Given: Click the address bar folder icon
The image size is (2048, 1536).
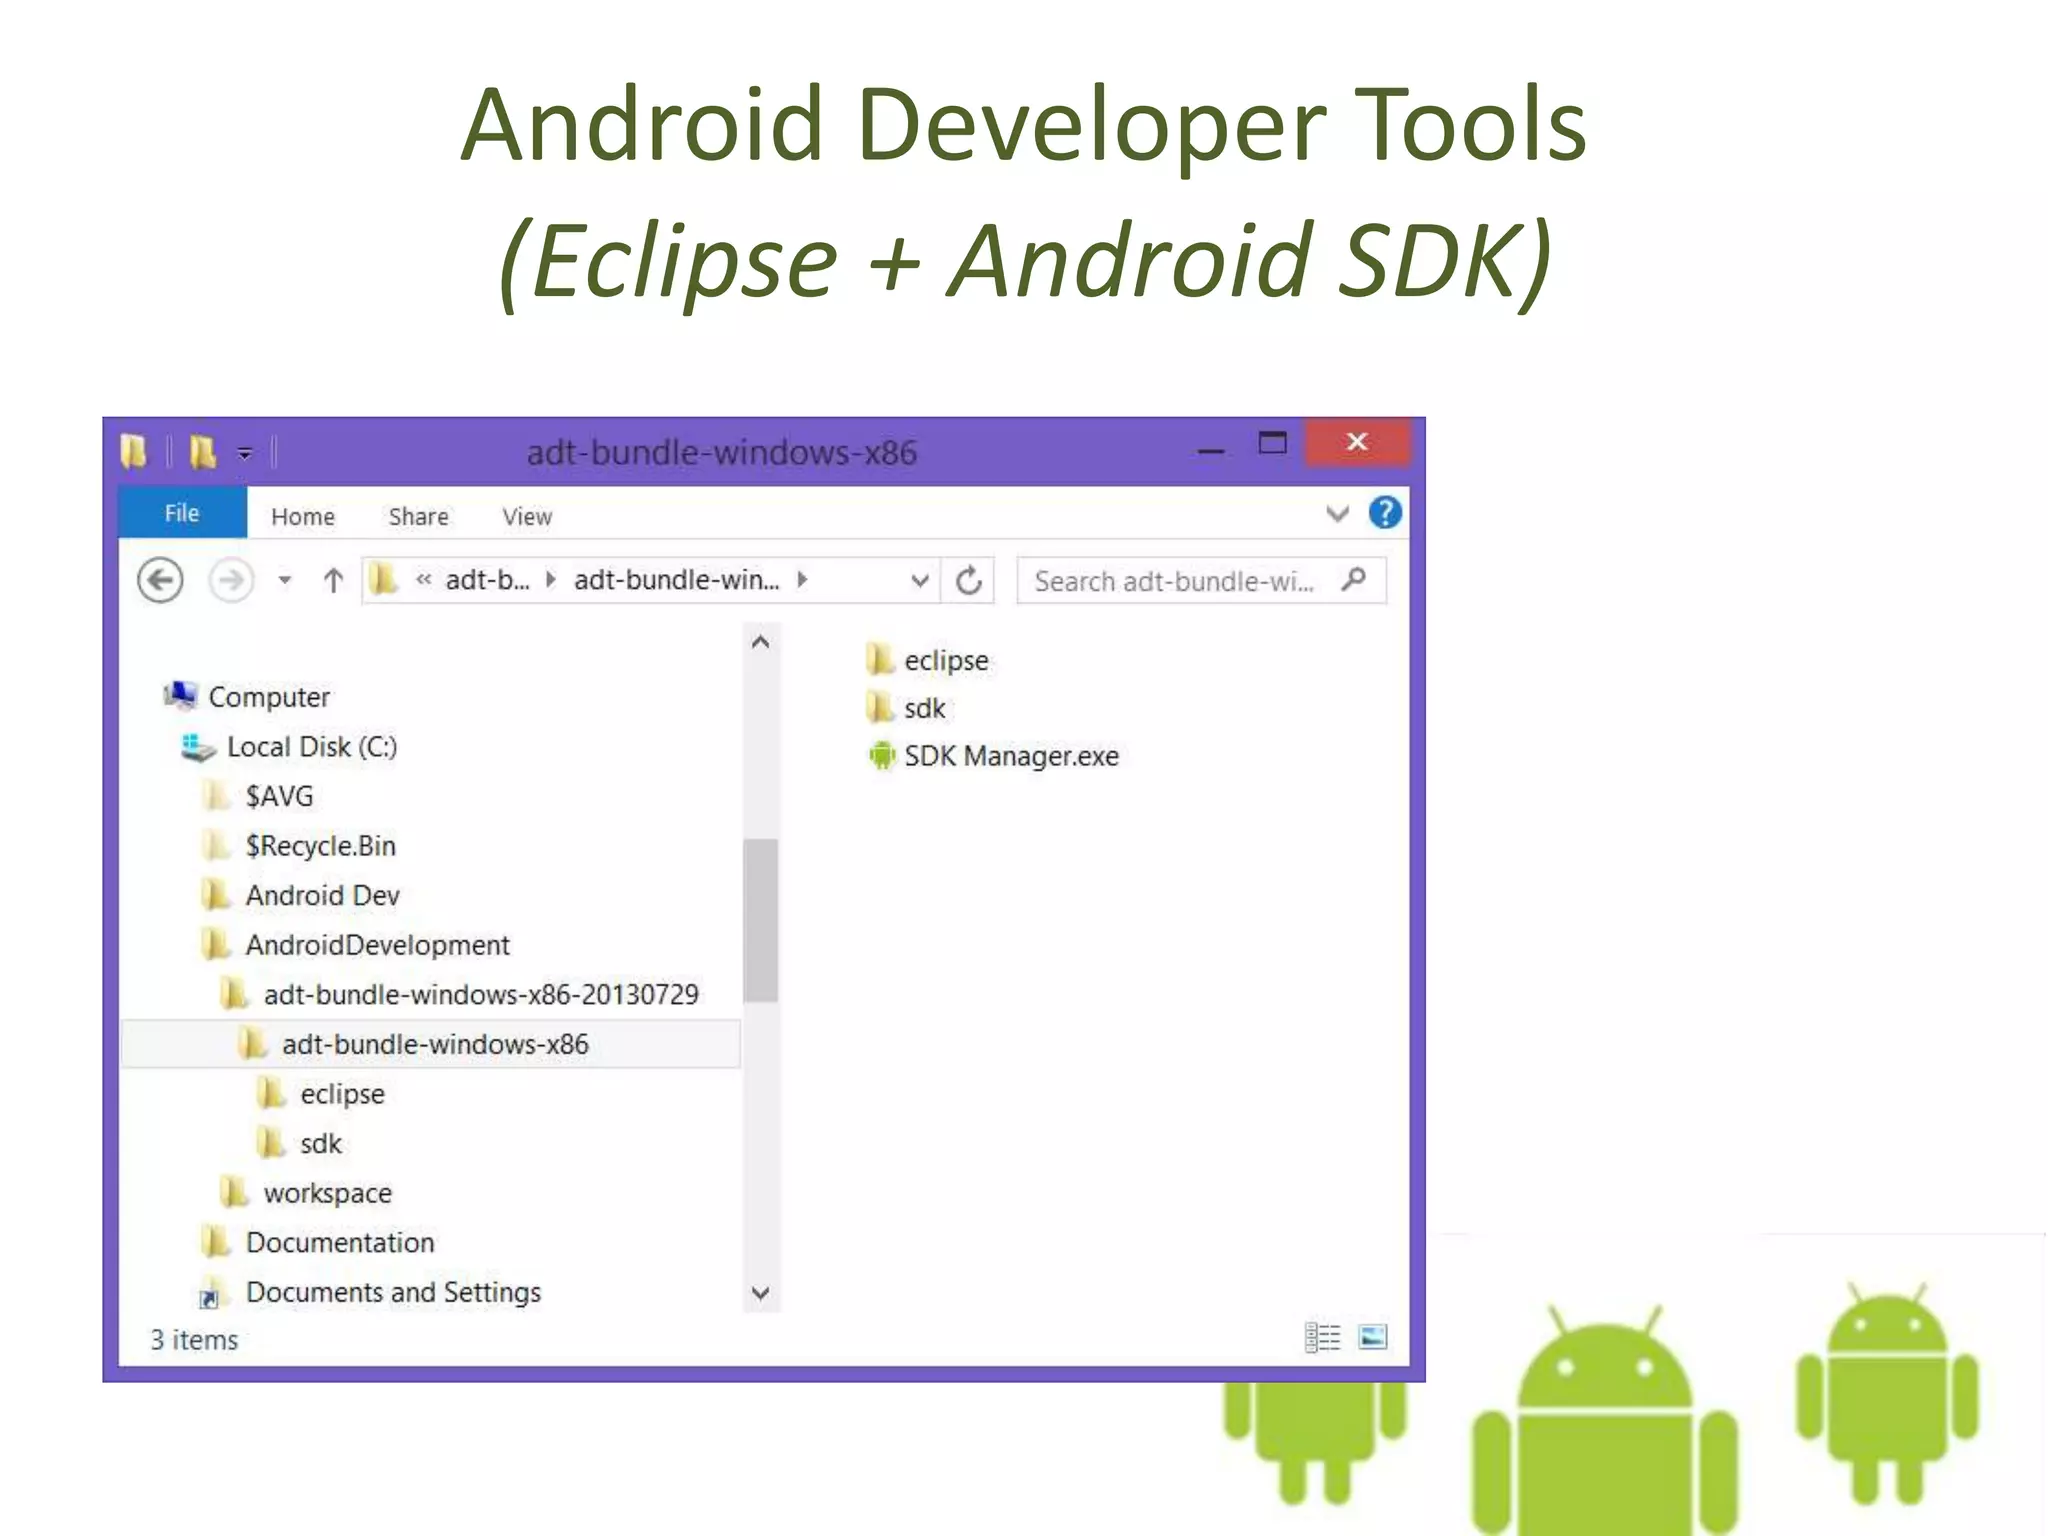Looking at the screenshot, I should tap(383, 580).
